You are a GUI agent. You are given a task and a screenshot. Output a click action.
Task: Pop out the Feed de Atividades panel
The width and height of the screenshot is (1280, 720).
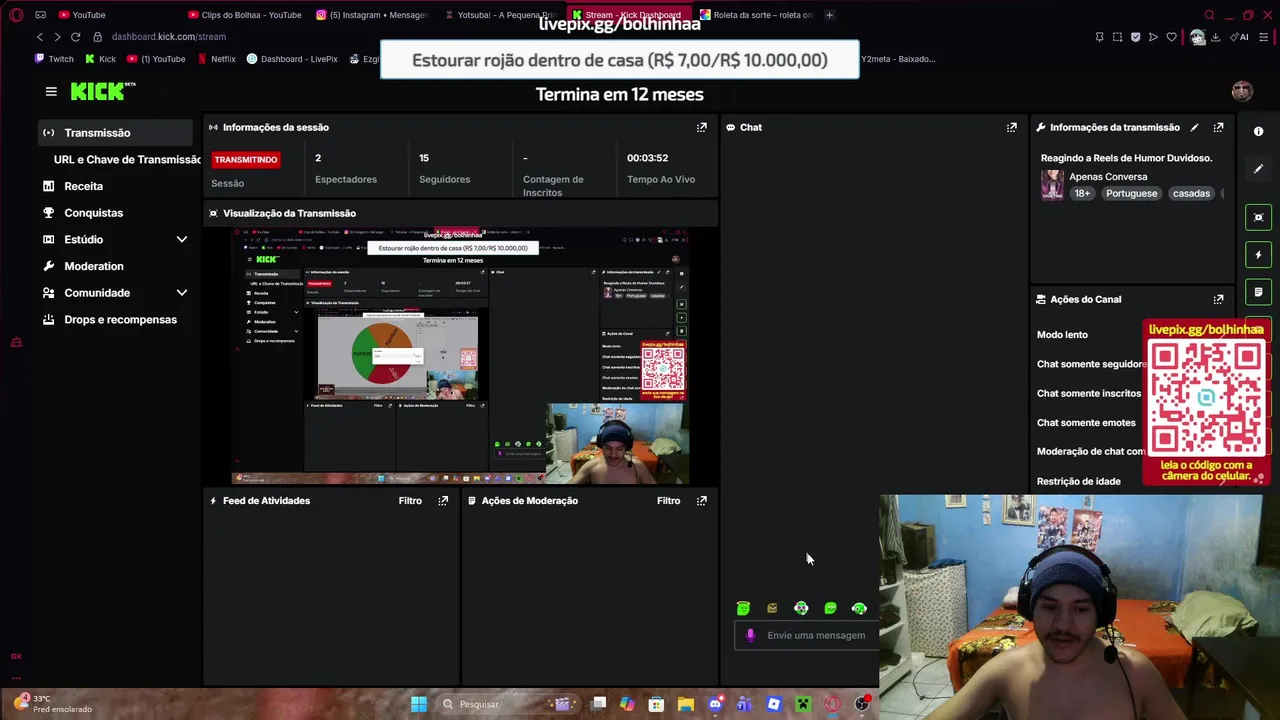point(443,500)
